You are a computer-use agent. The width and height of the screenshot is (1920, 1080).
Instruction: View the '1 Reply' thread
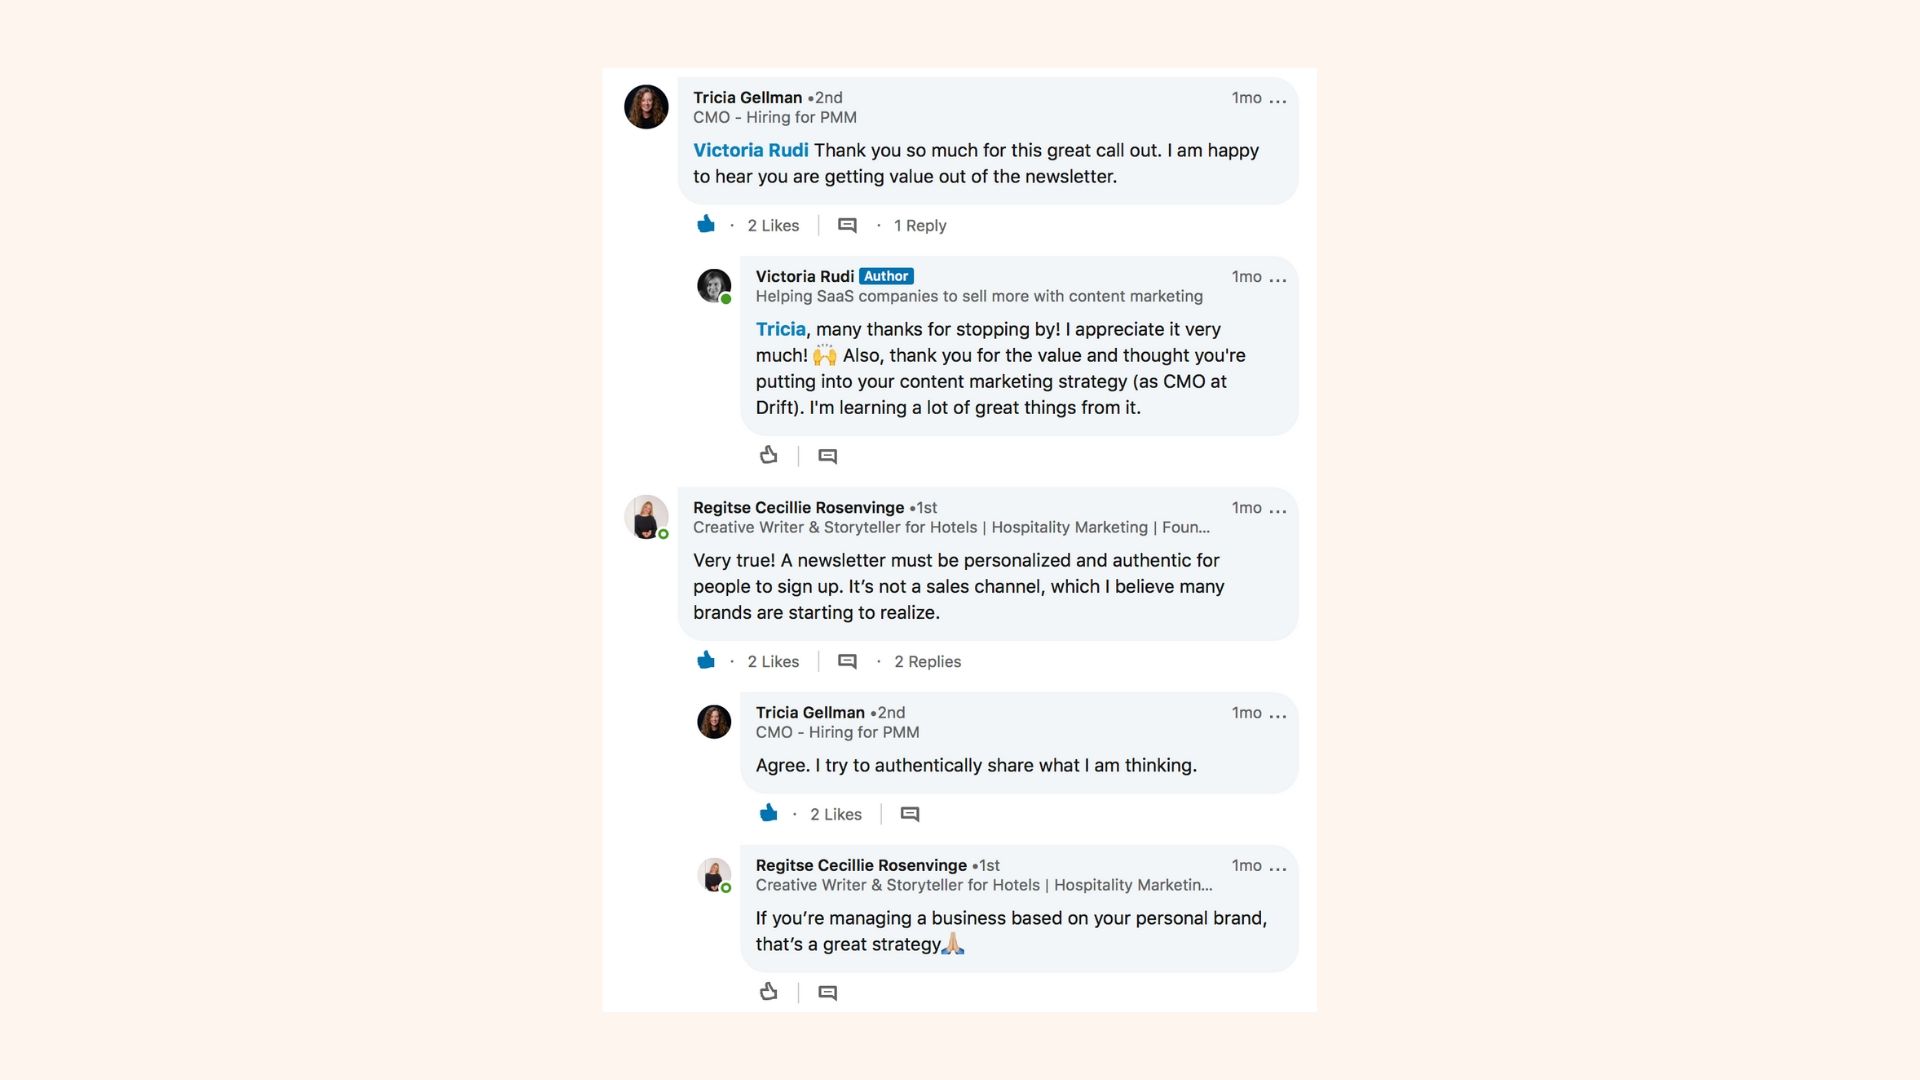coord(920,226)
